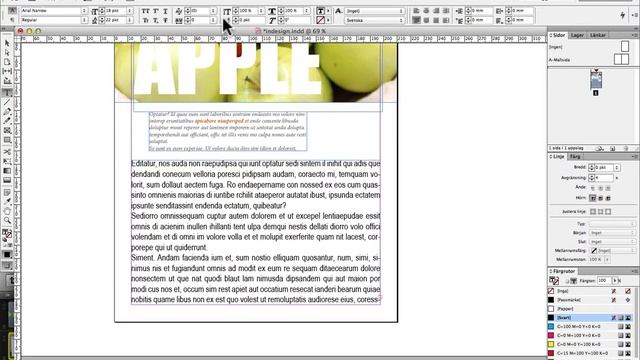Click the Superscript formatting icon

tap(156, 11)
